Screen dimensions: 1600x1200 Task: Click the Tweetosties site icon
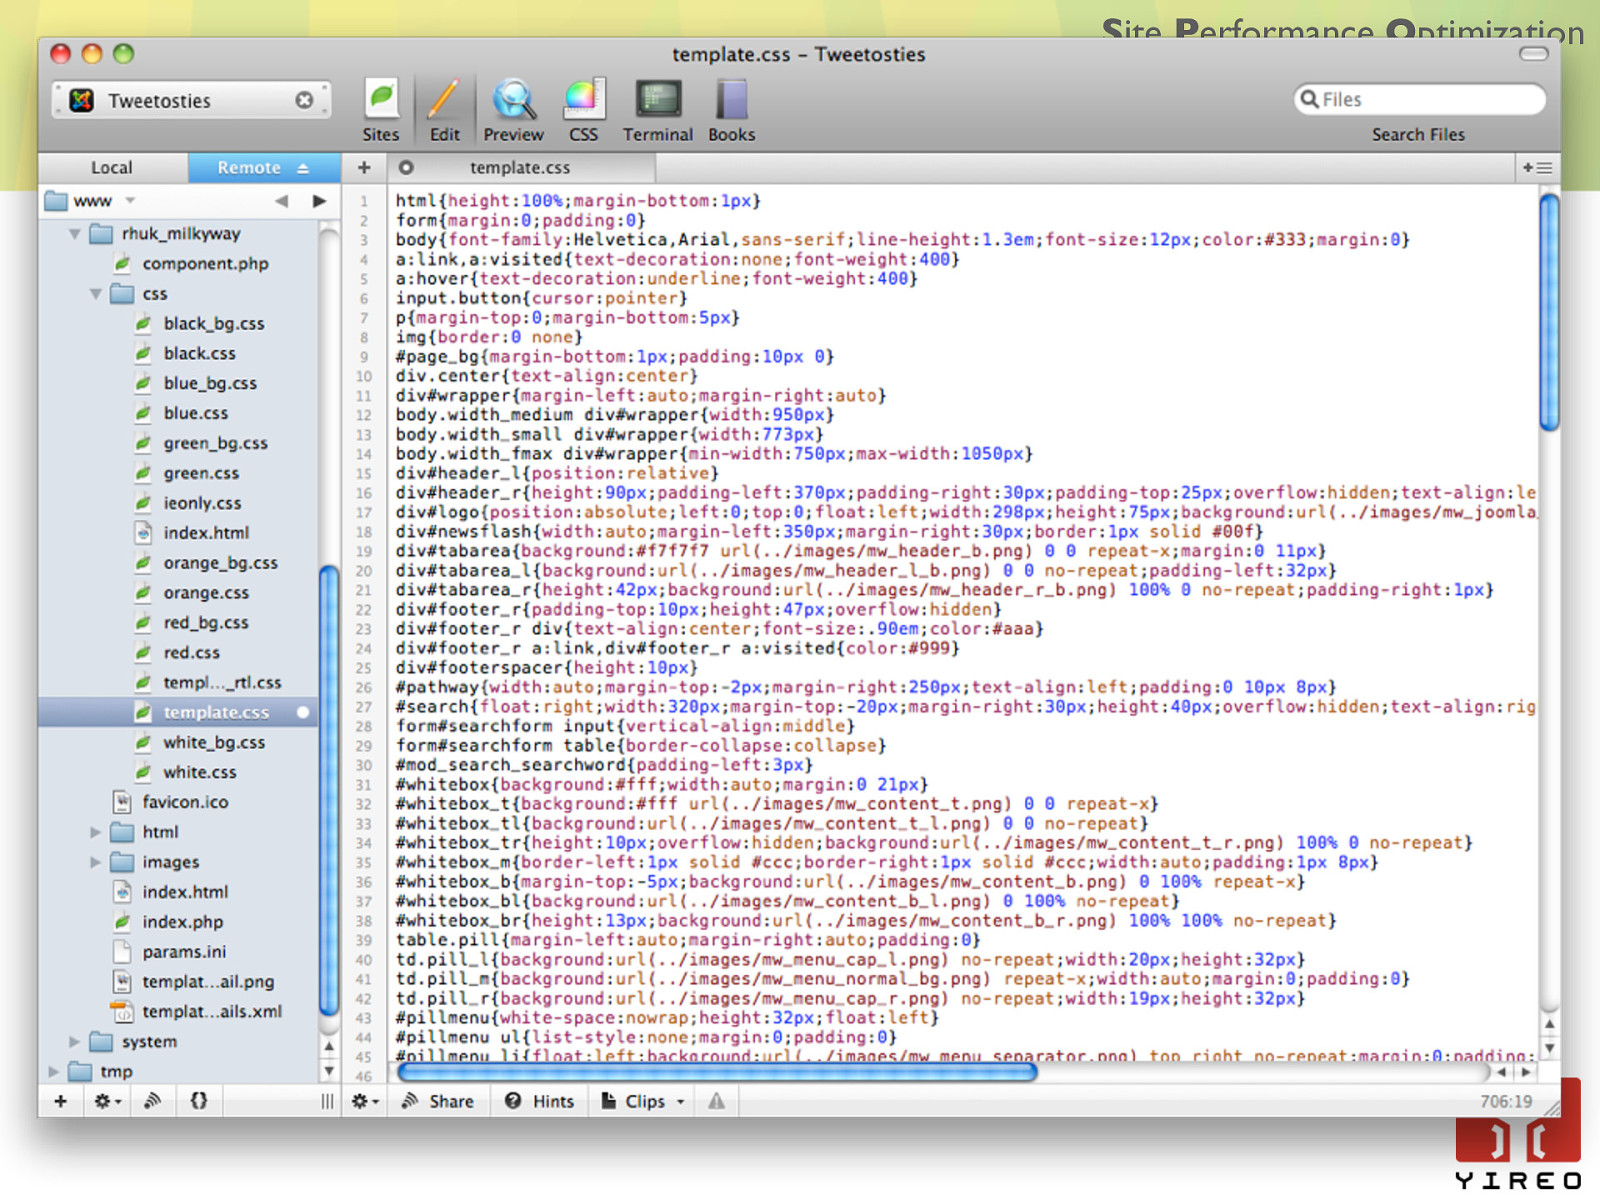(x=82, y=100)
